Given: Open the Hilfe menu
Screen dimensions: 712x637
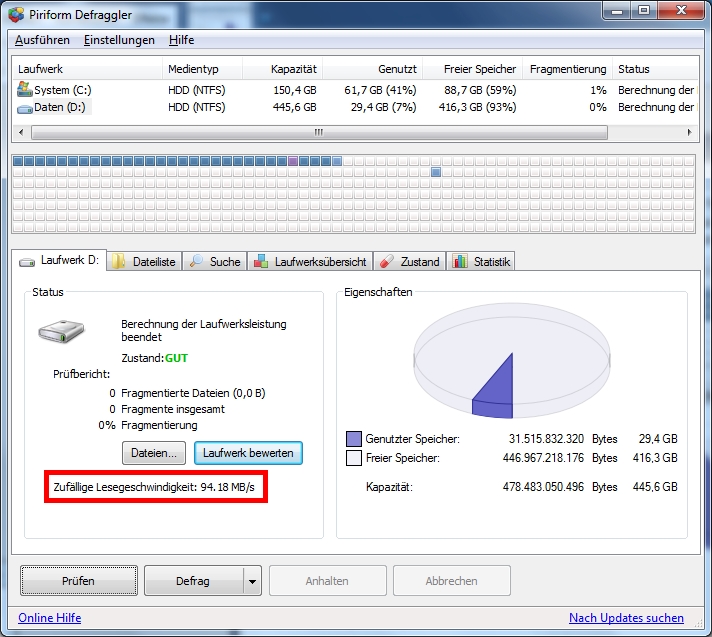Looking at the screenshot, I should (181, 40).
